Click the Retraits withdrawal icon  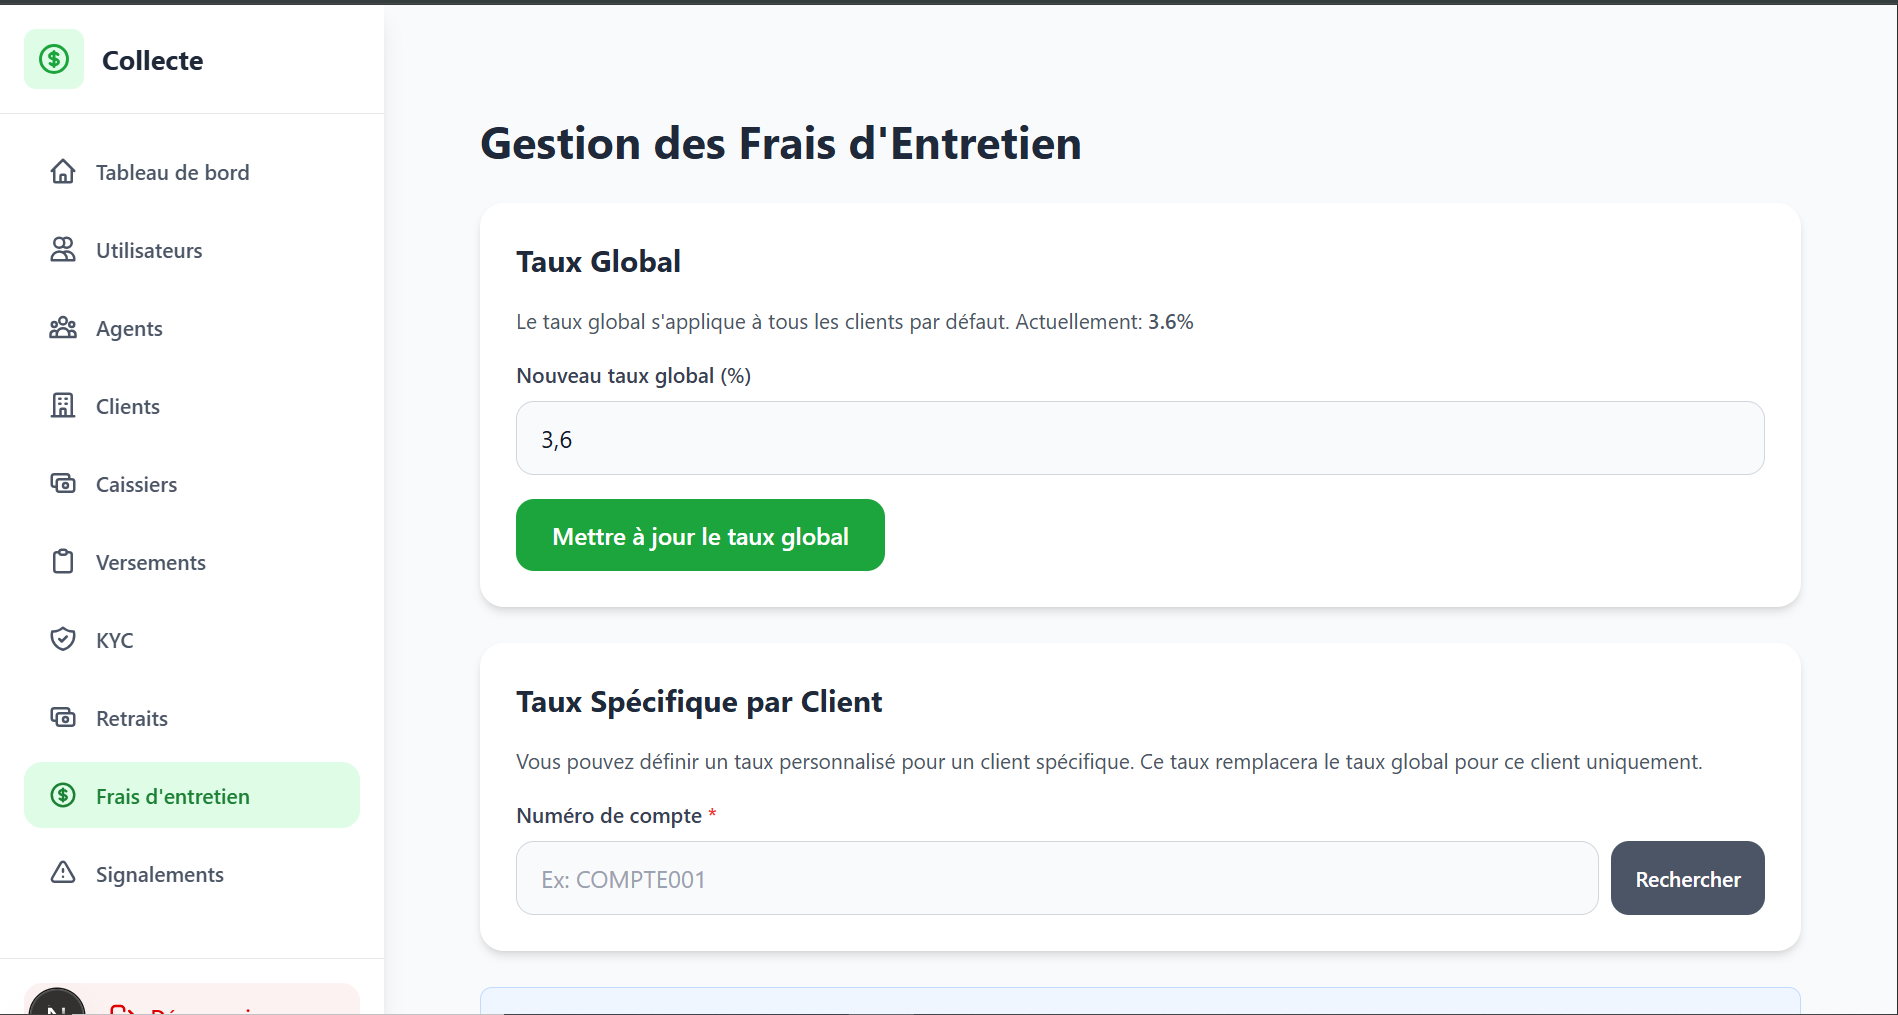(63, 717)
